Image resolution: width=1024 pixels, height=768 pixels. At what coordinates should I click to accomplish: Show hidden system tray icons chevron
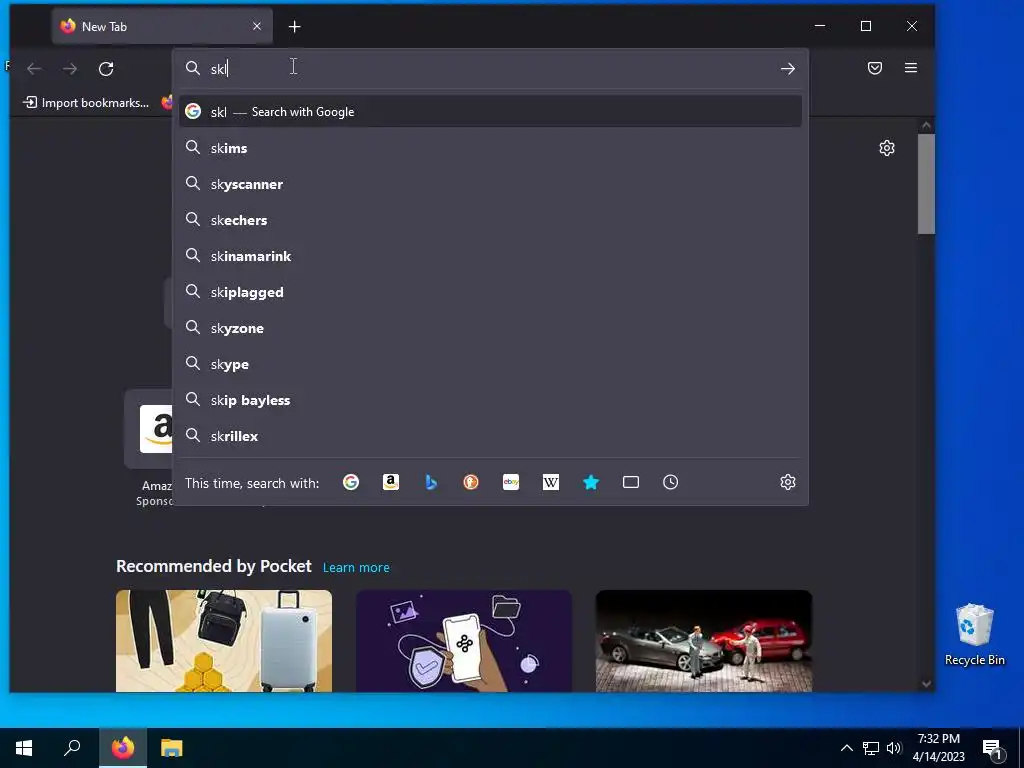click(846, 748)
